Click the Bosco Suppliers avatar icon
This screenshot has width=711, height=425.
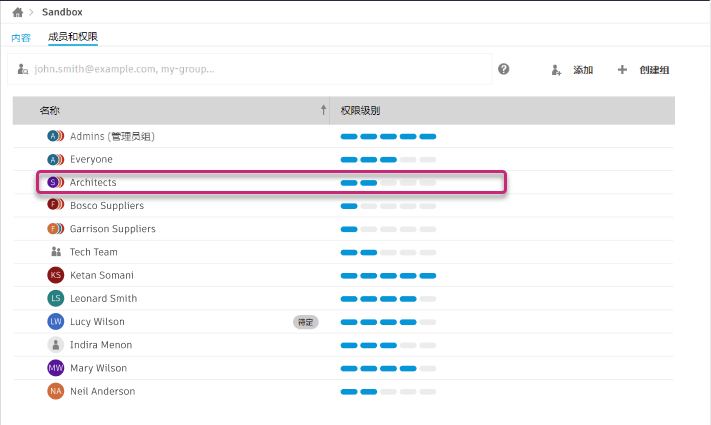point(55,205)
